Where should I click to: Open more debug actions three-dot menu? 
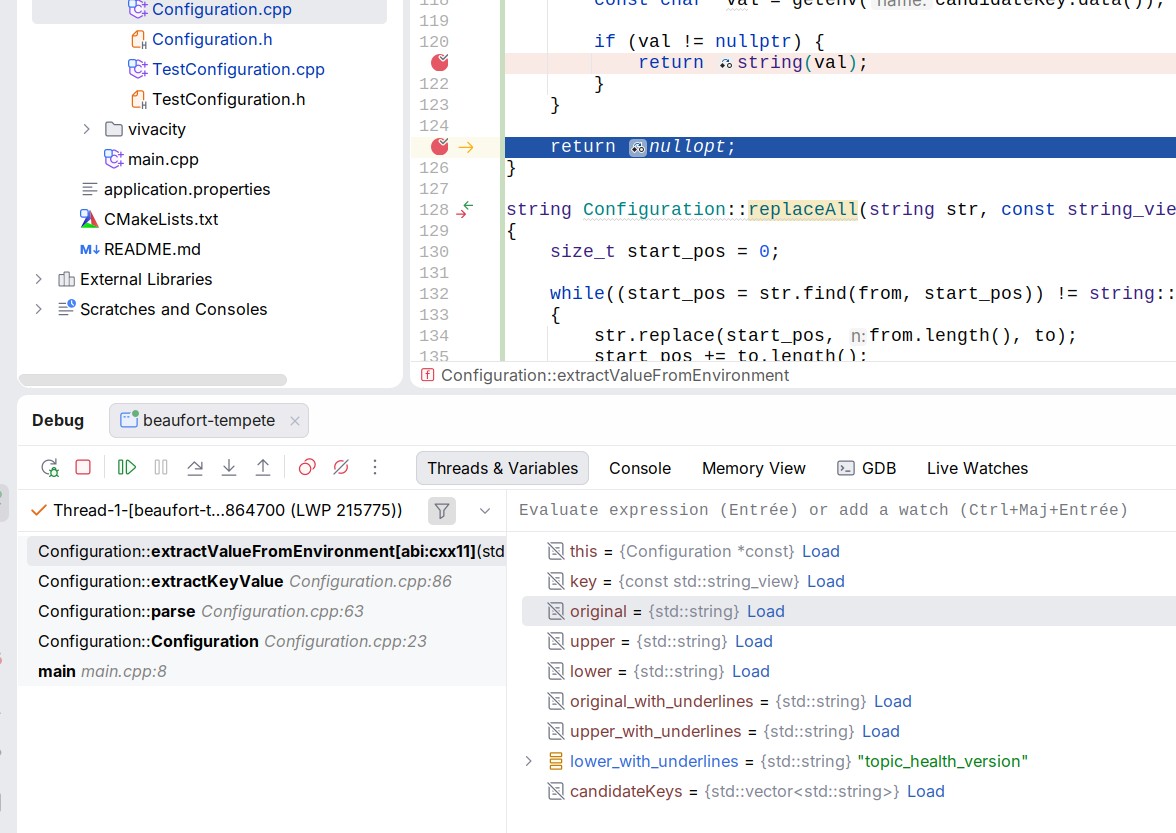375,468
